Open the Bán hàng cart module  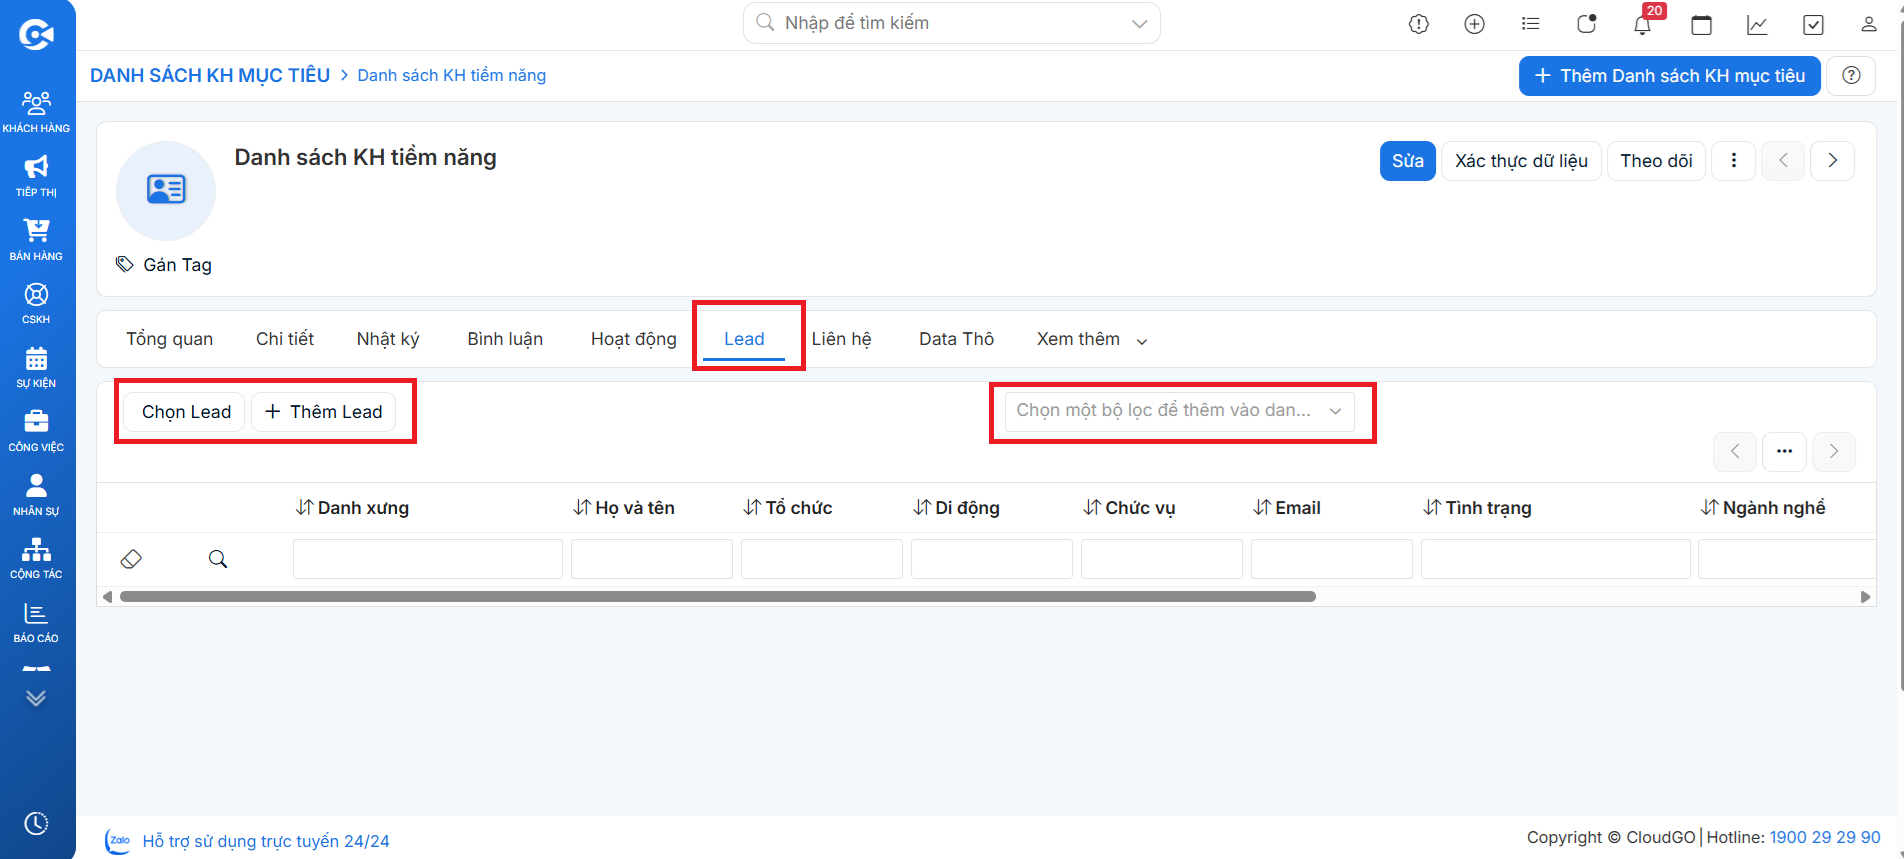click(x=36, y=240)
